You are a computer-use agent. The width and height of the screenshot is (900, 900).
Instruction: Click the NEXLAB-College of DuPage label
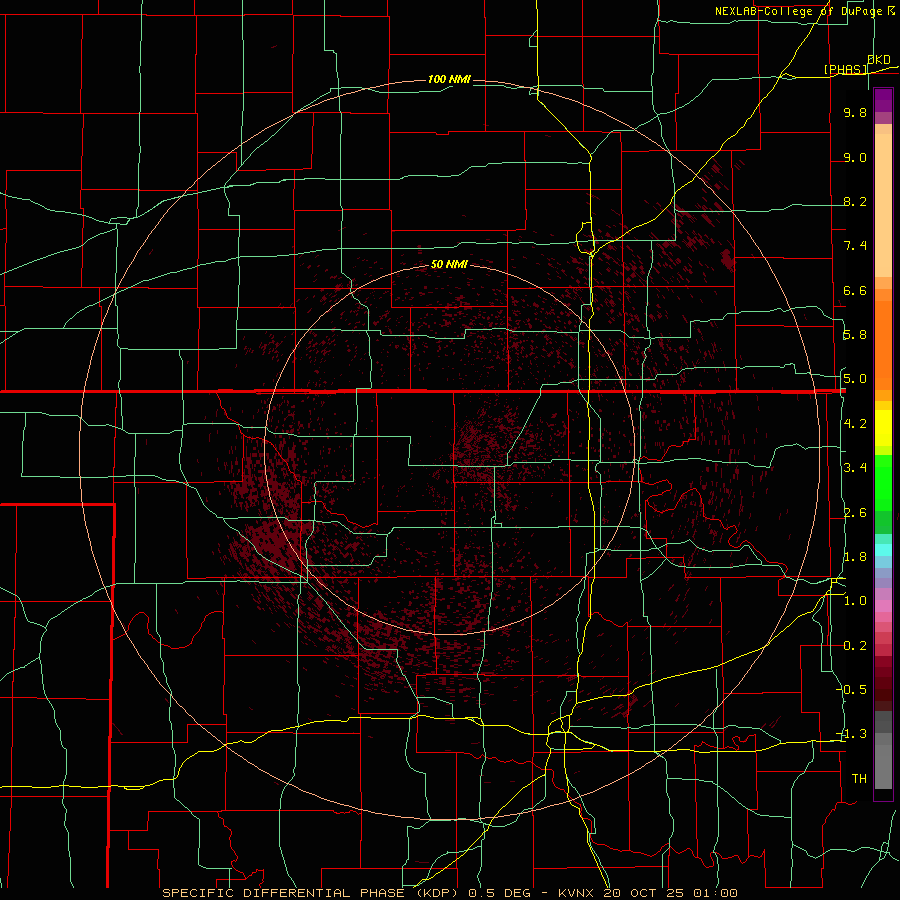(799, 11)
